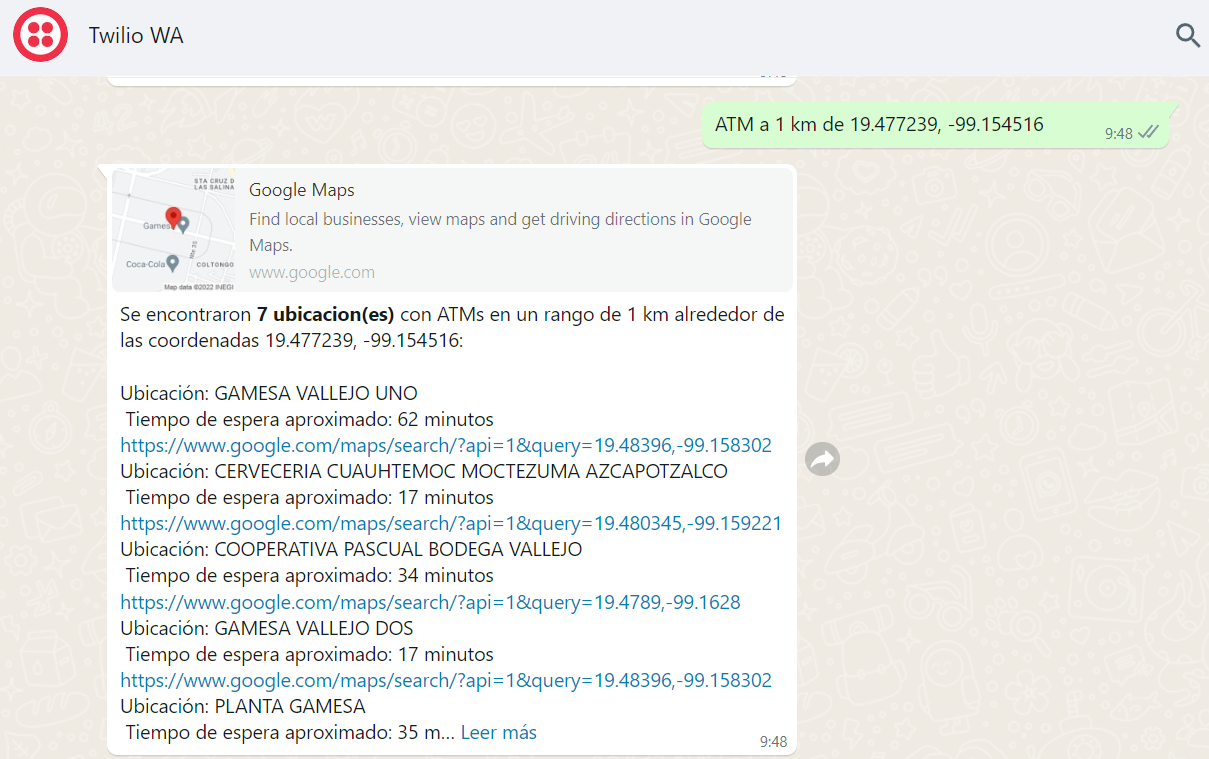
Task: Click the map thumbnail in the Google Maps preview
Action: [x=173, y=229]
